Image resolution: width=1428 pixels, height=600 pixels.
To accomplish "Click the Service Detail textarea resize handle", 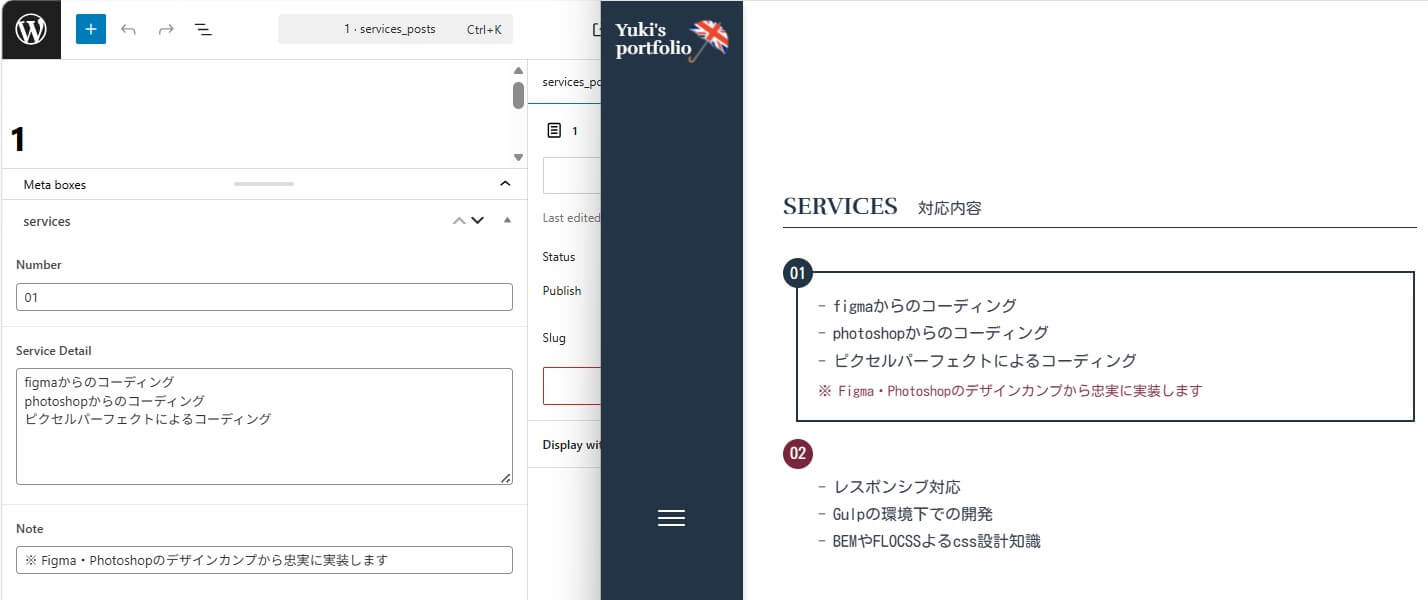I will click(505, 478).
